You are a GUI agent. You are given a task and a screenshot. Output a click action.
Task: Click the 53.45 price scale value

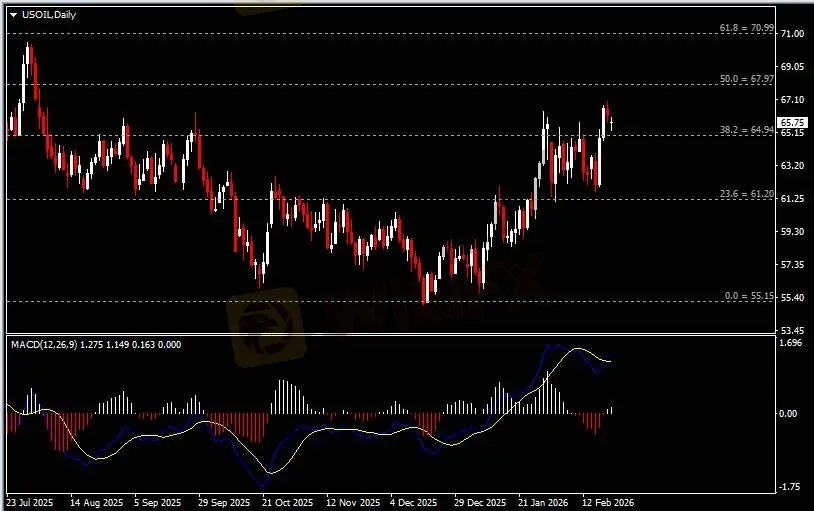792,330
